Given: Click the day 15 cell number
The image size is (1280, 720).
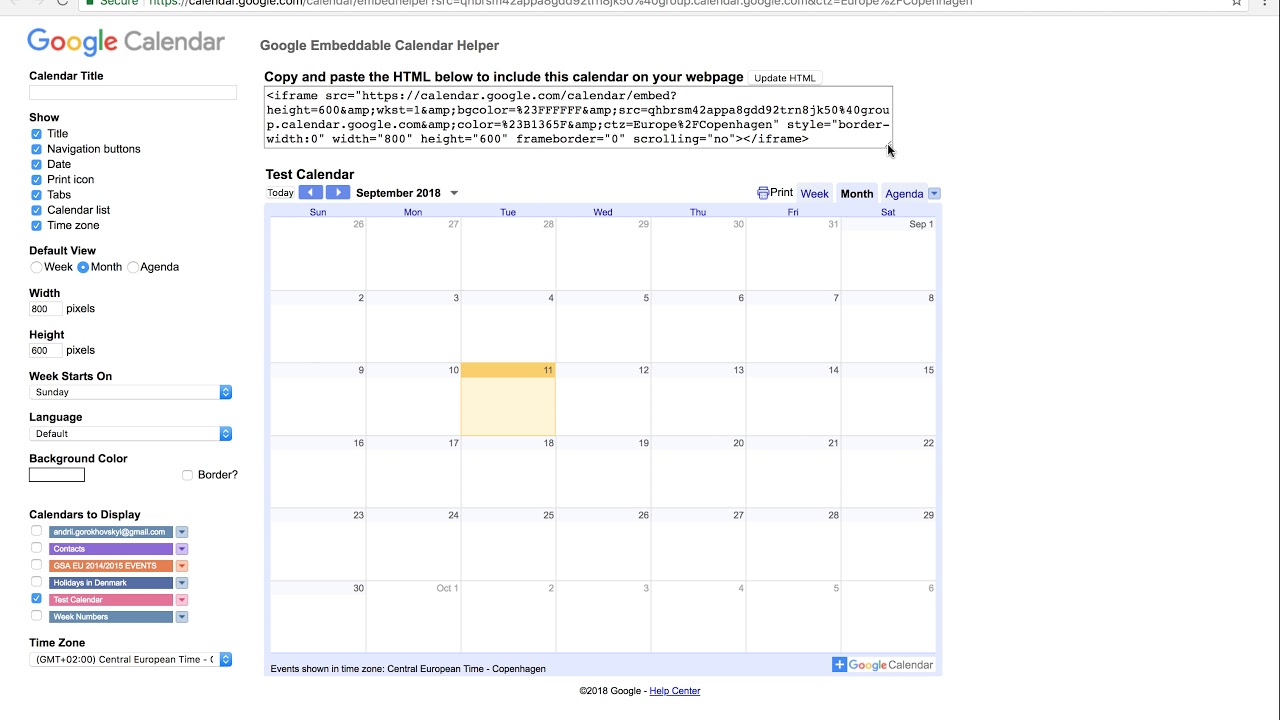Looking at the screenshot, I should (x=928, y=370).
